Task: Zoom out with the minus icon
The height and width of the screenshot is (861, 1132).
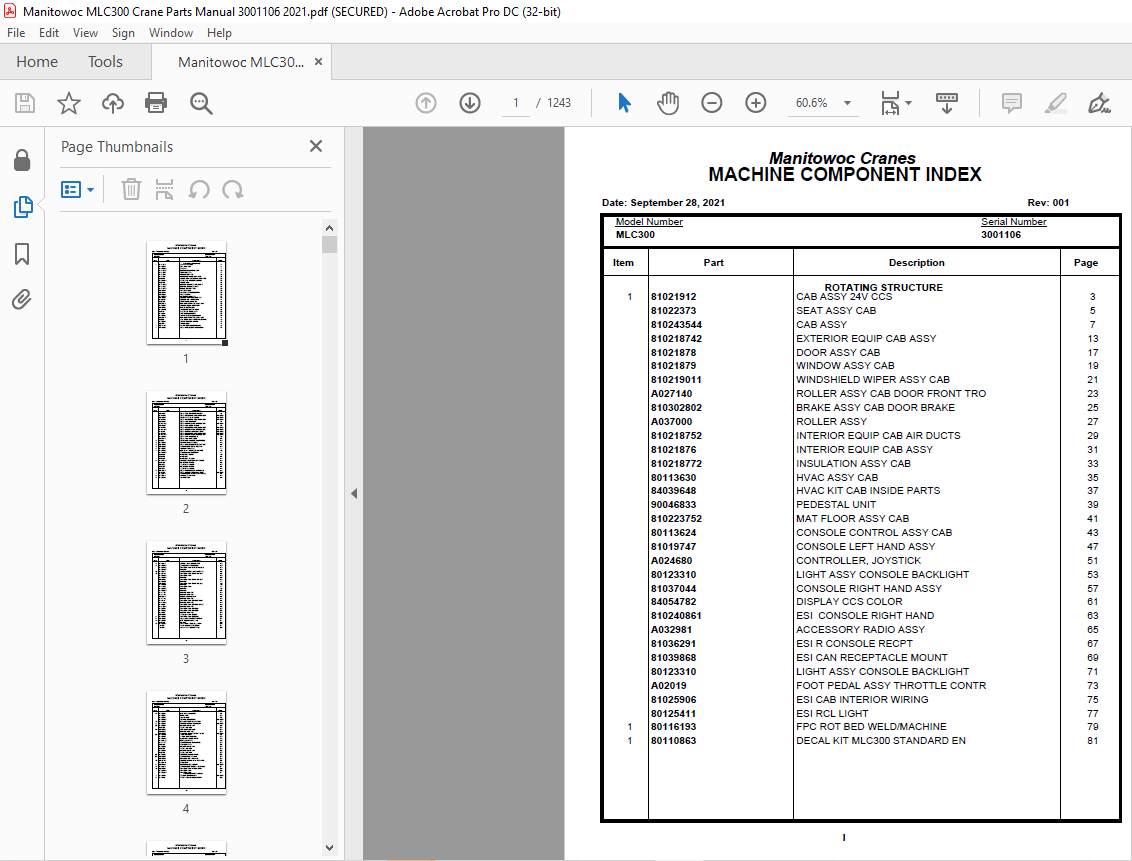Action: (712, 103)
